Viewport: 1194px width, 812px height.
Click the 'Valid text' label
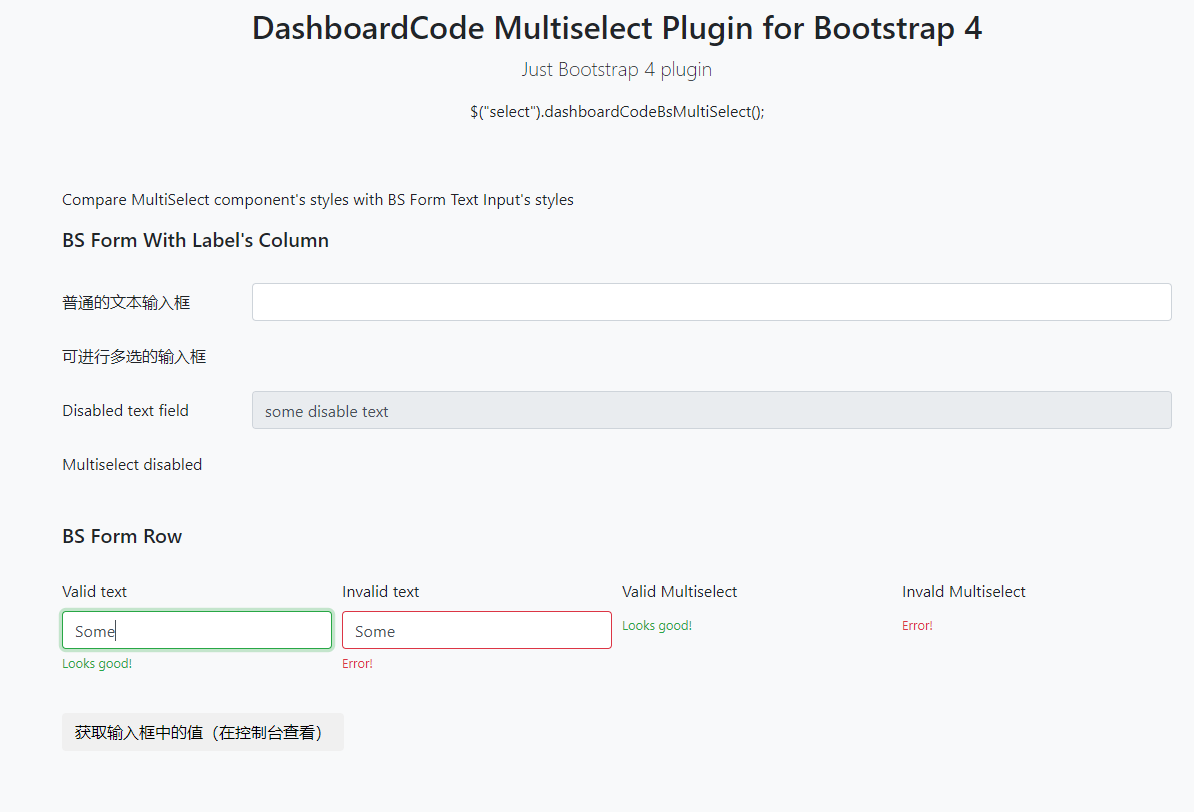tap(94, 592)
